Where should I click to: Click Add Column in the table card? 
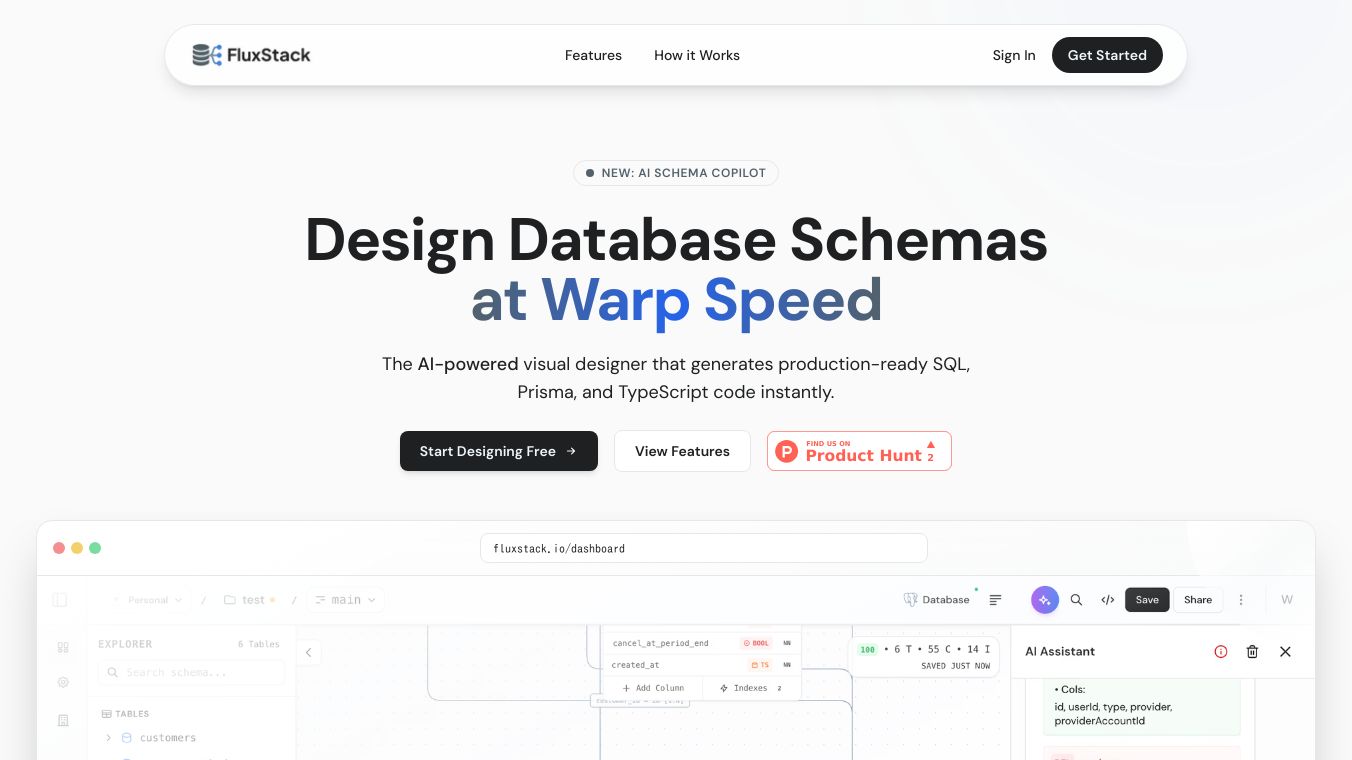point(653,688)
